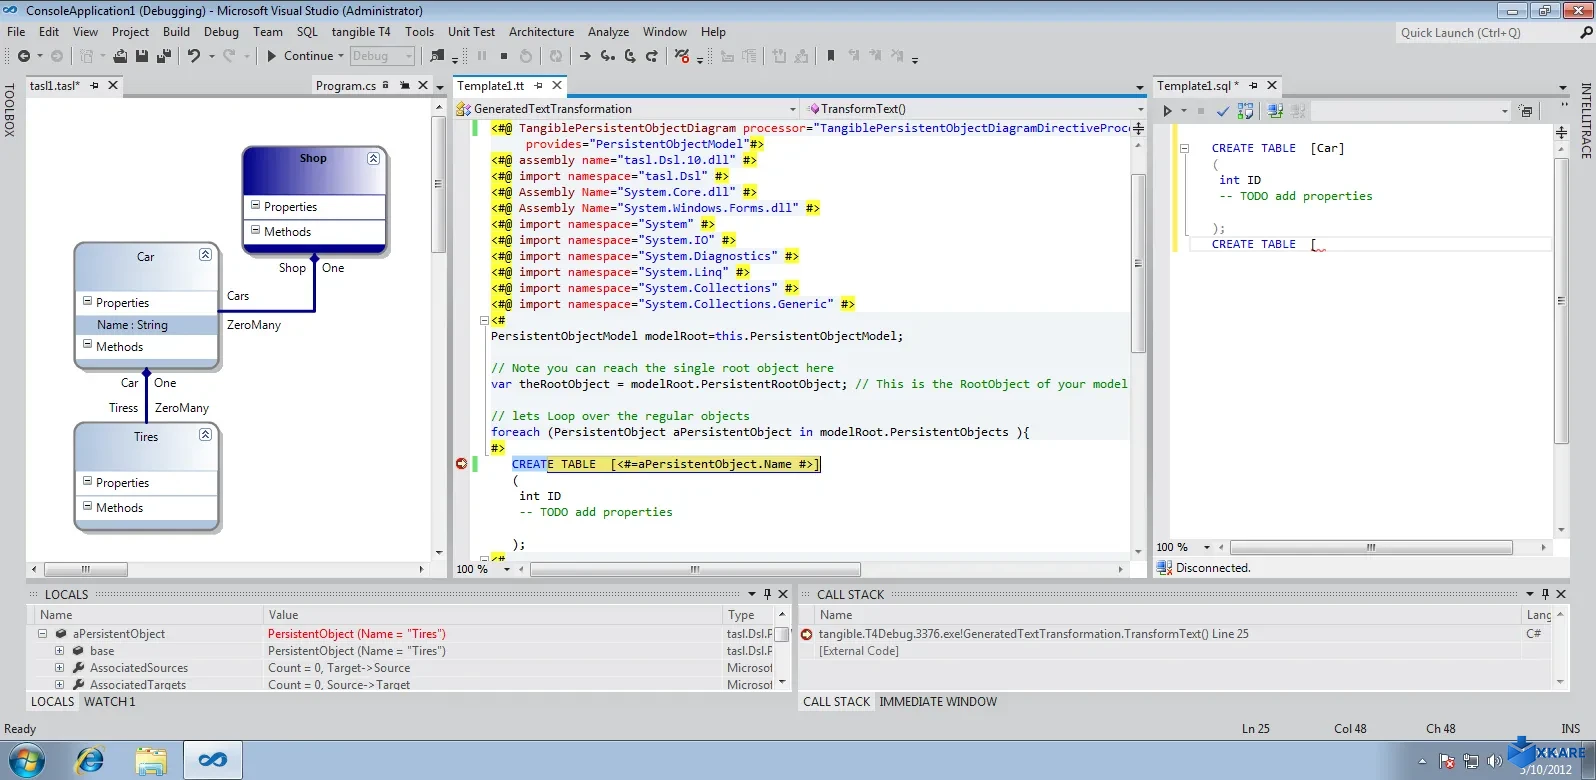The image size is (1596, 780).
Task: Switch to the WATCH 1 tab
Action: pyautogui.click(x=110, y=702)
